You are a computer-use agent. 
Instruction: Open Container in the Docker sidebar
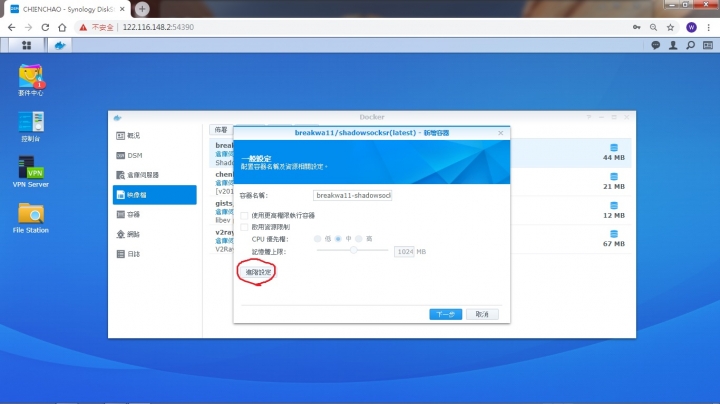[x=154, y=214]
